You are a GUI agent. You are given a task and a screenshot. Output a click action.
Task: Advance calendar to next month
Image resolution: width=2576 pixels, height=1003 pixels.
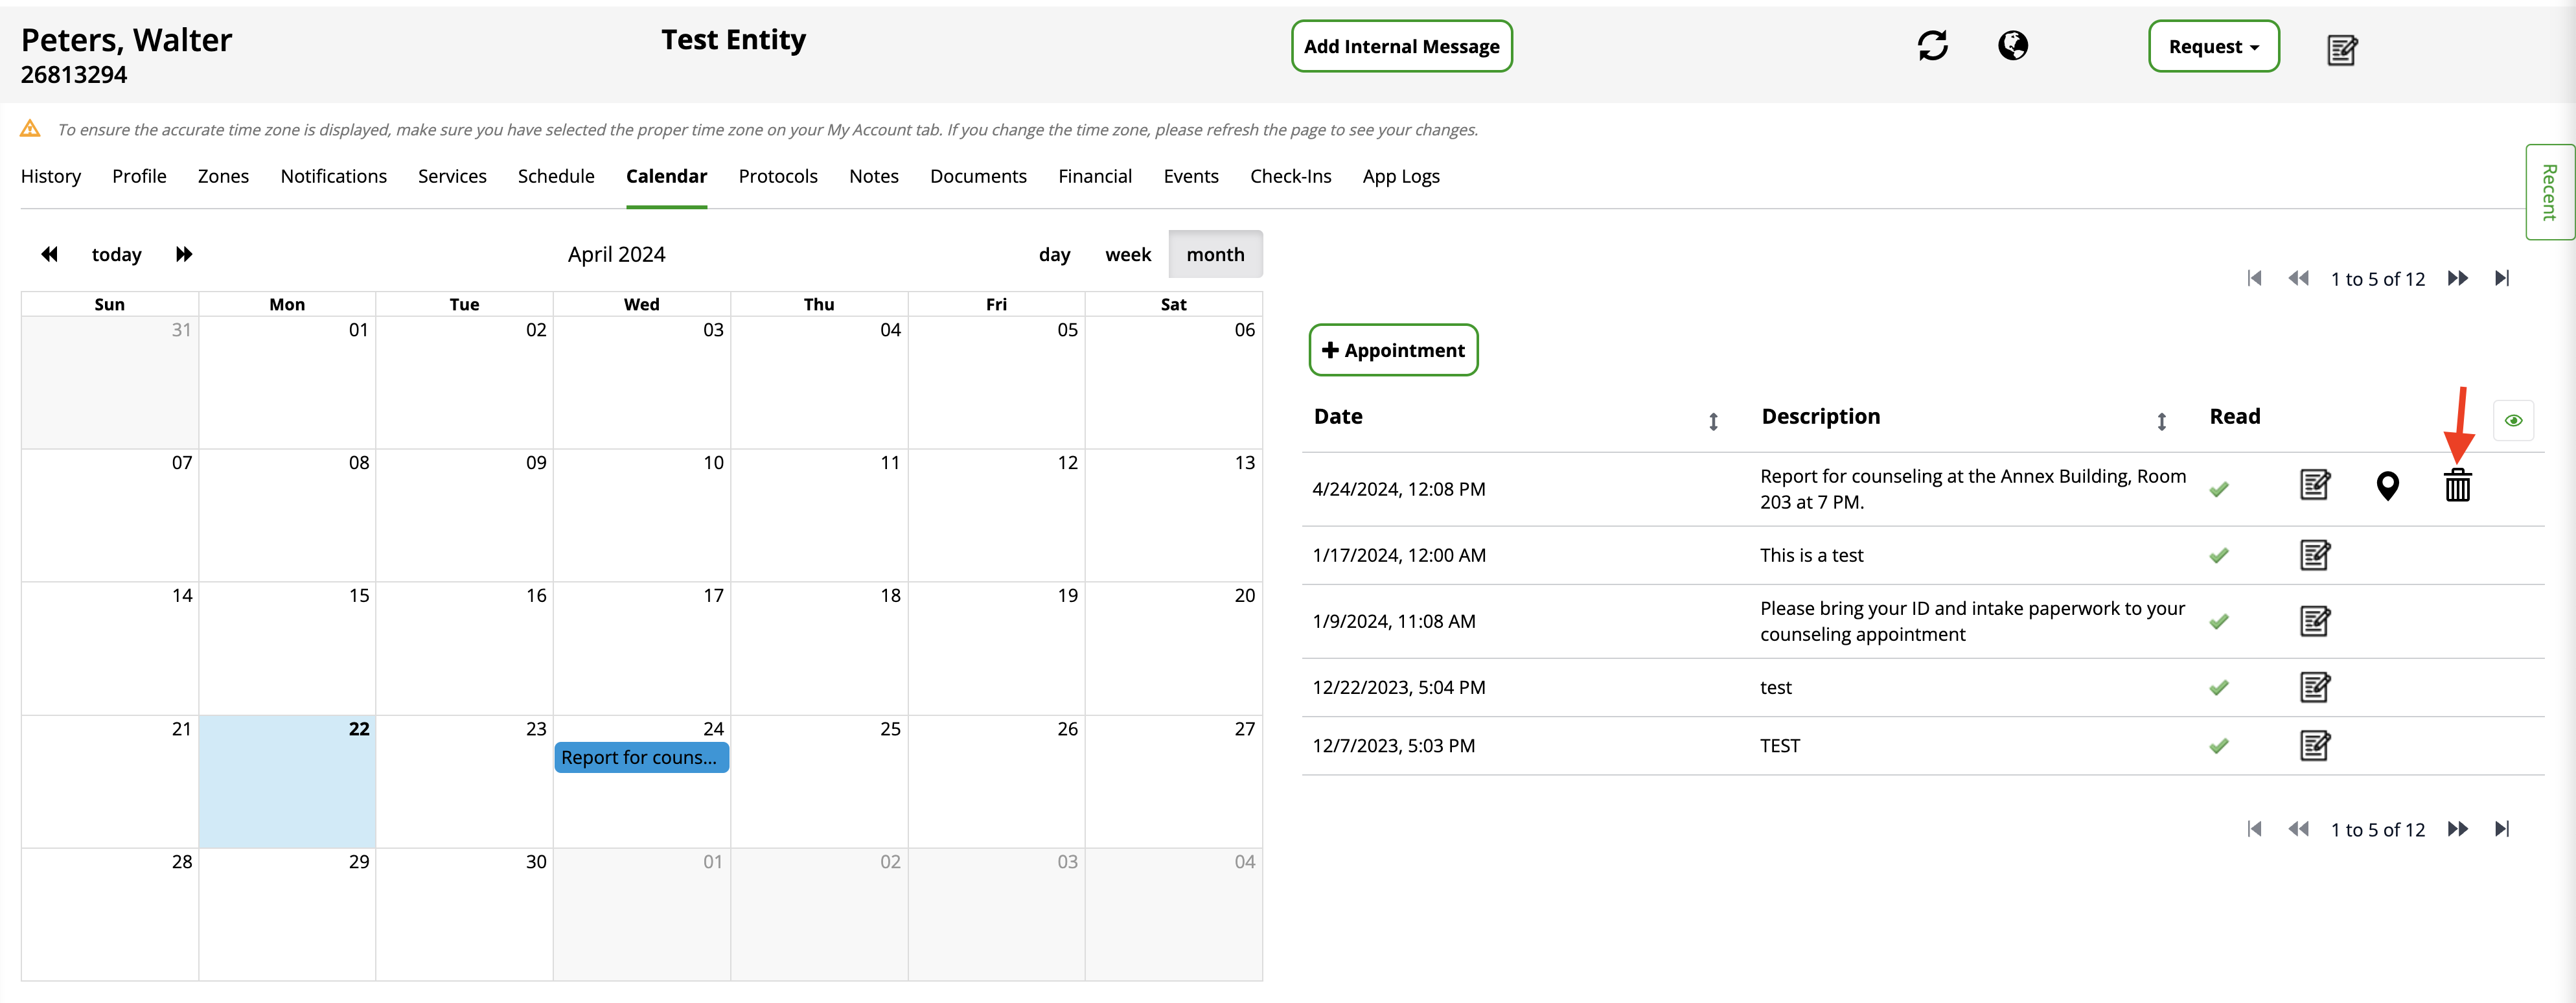point(184,255)
